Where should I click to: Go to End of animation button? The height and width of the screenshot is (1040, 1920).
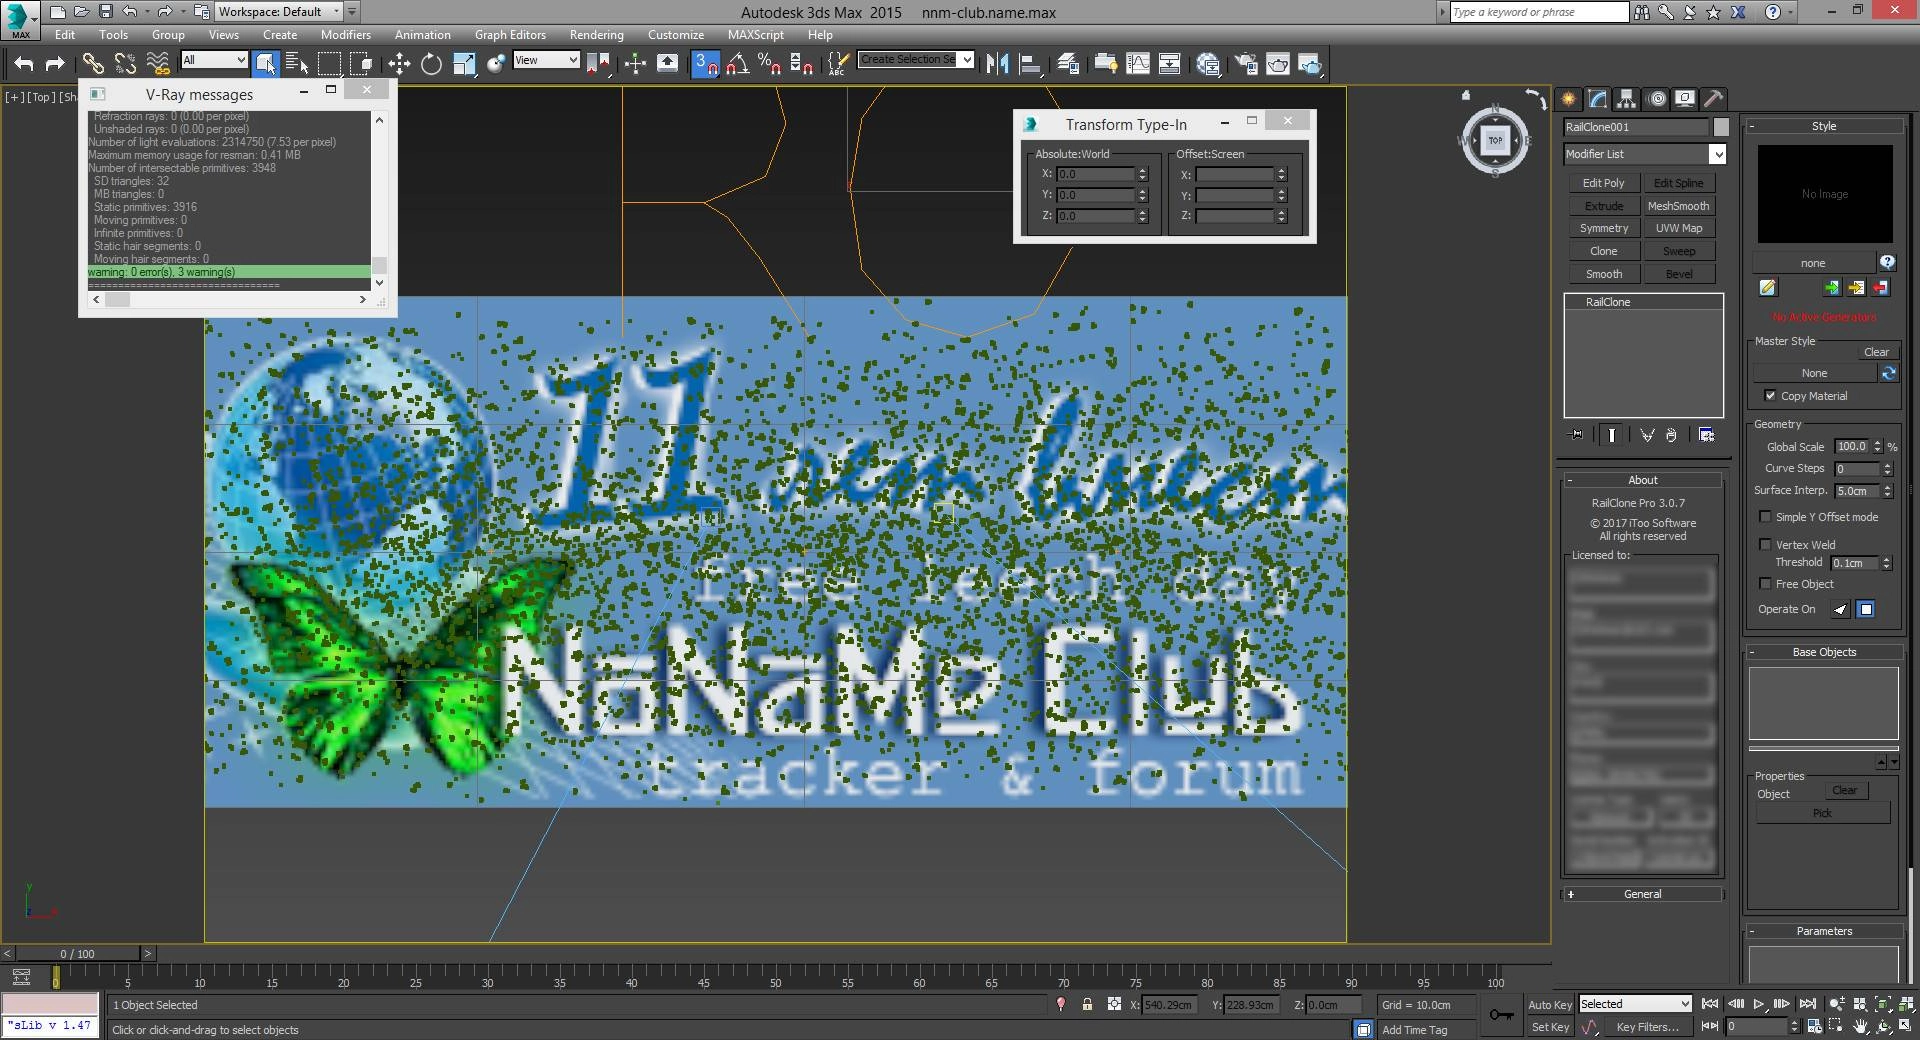(x=1807, y=1004)
